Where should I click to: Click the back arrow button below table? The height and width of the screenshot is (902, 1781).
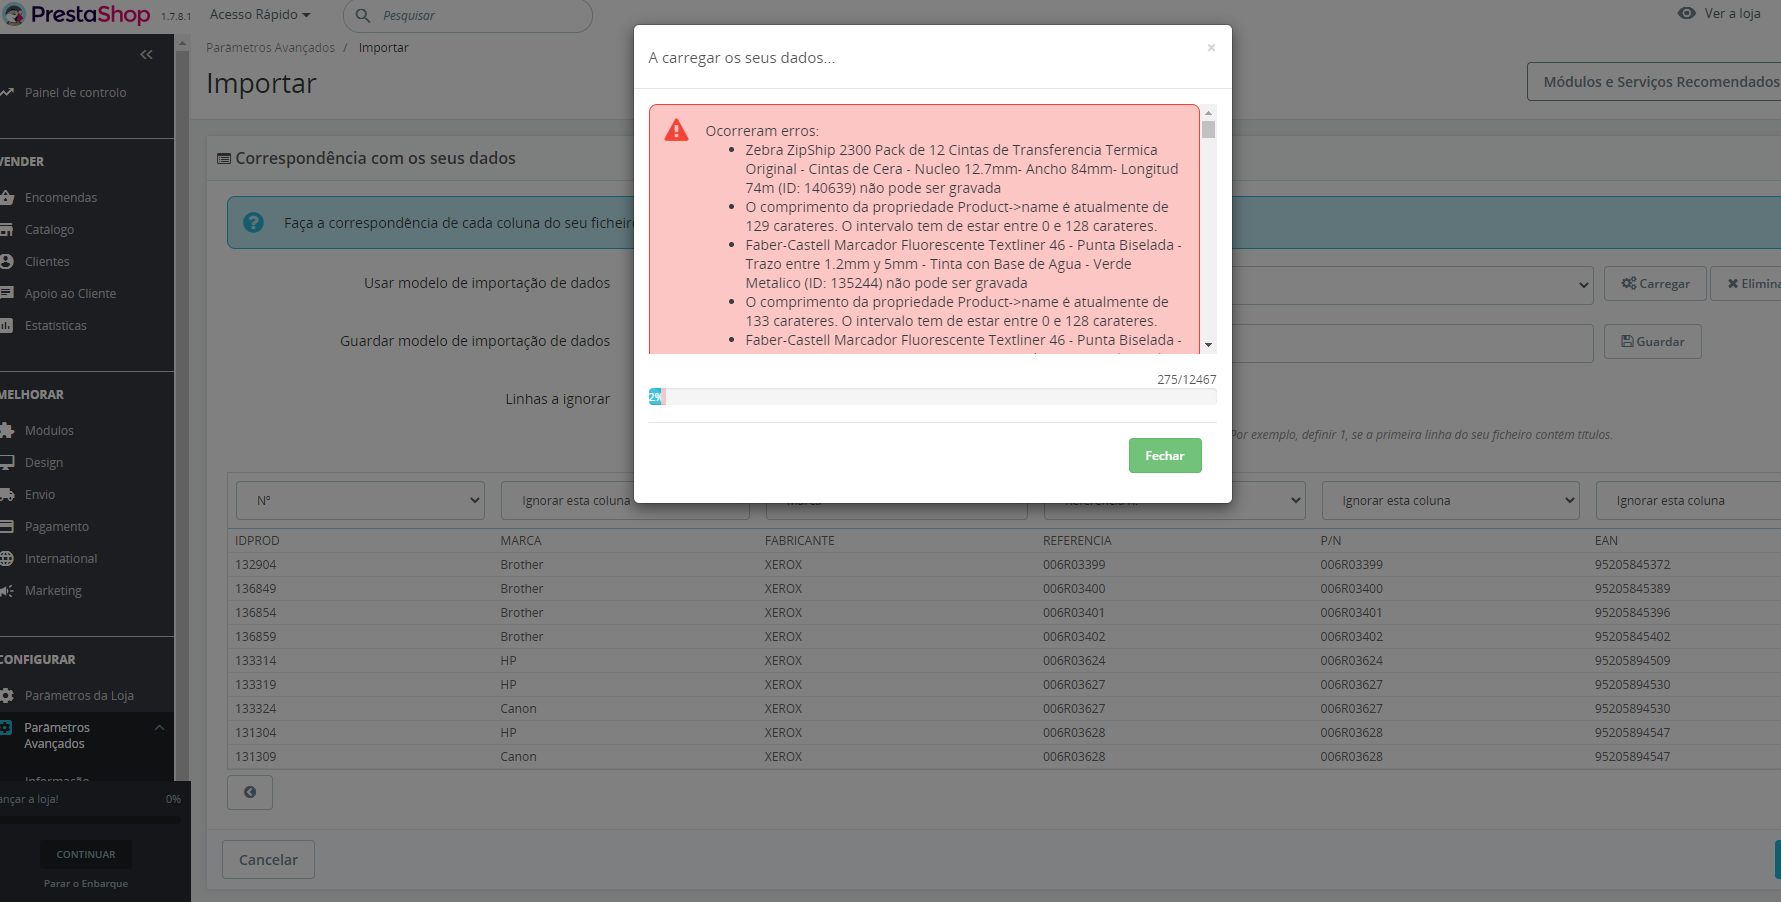[250, 792]
